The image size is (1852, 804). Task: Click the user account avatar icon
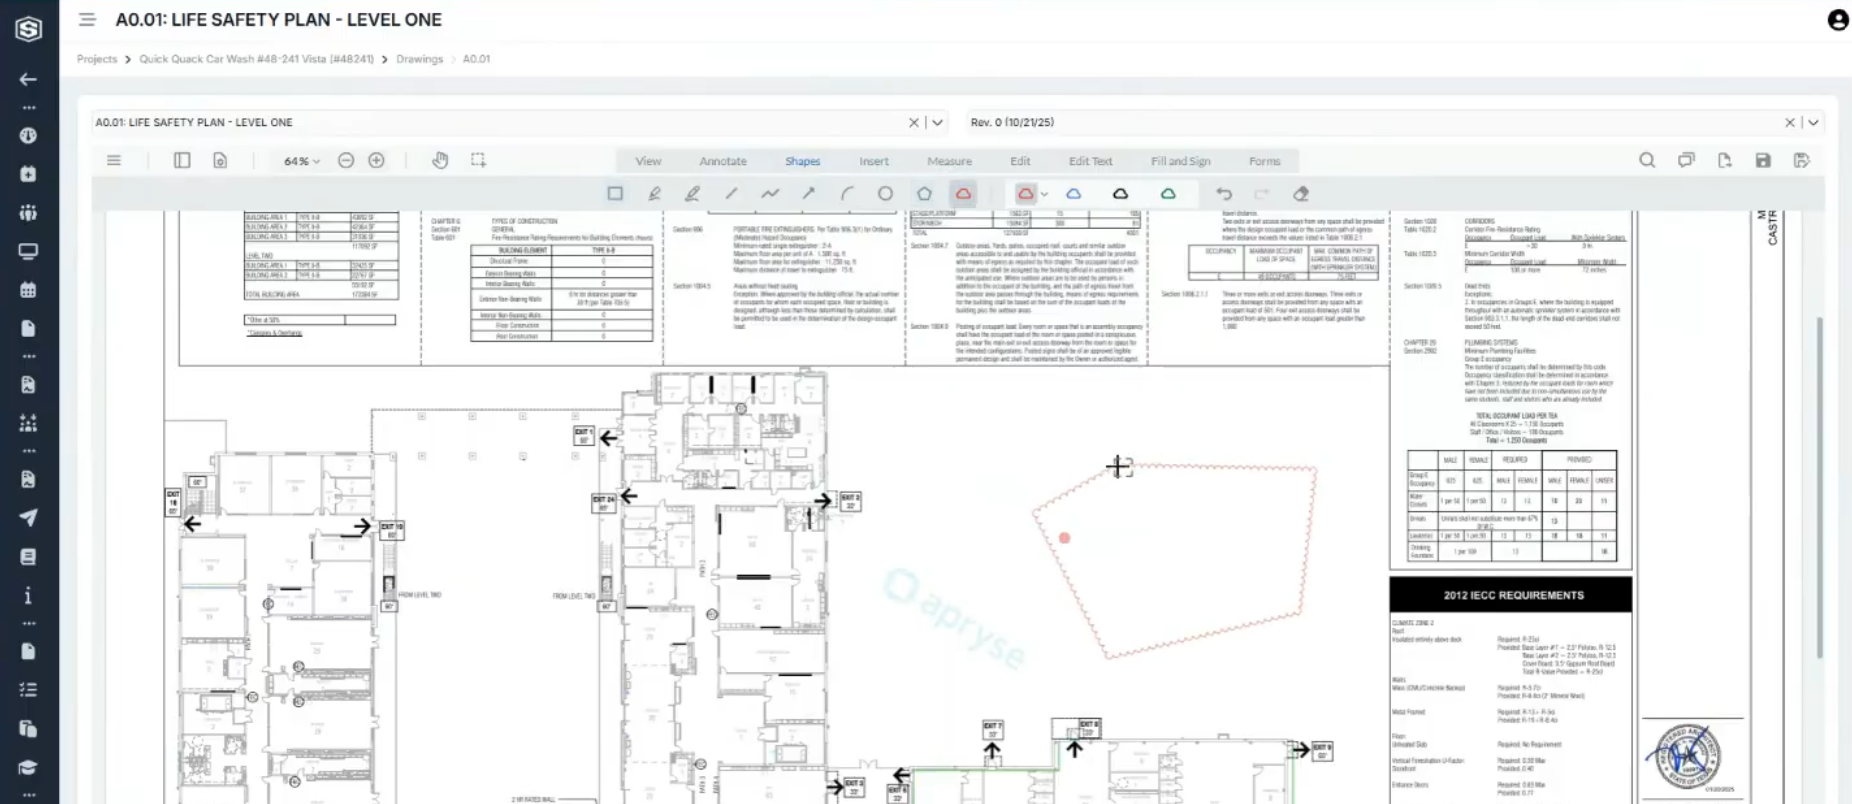pyautogui.click(x=1838, y=20)
